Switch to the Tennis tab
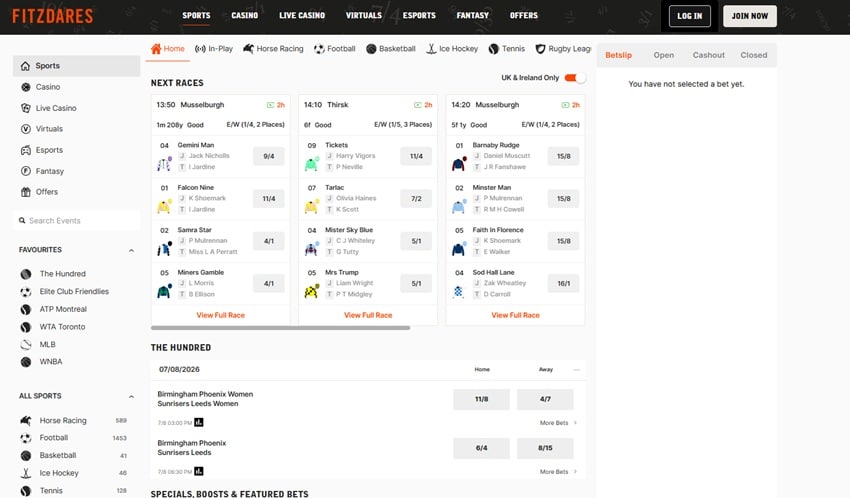850x498 pixels. [x=507, y=49]
